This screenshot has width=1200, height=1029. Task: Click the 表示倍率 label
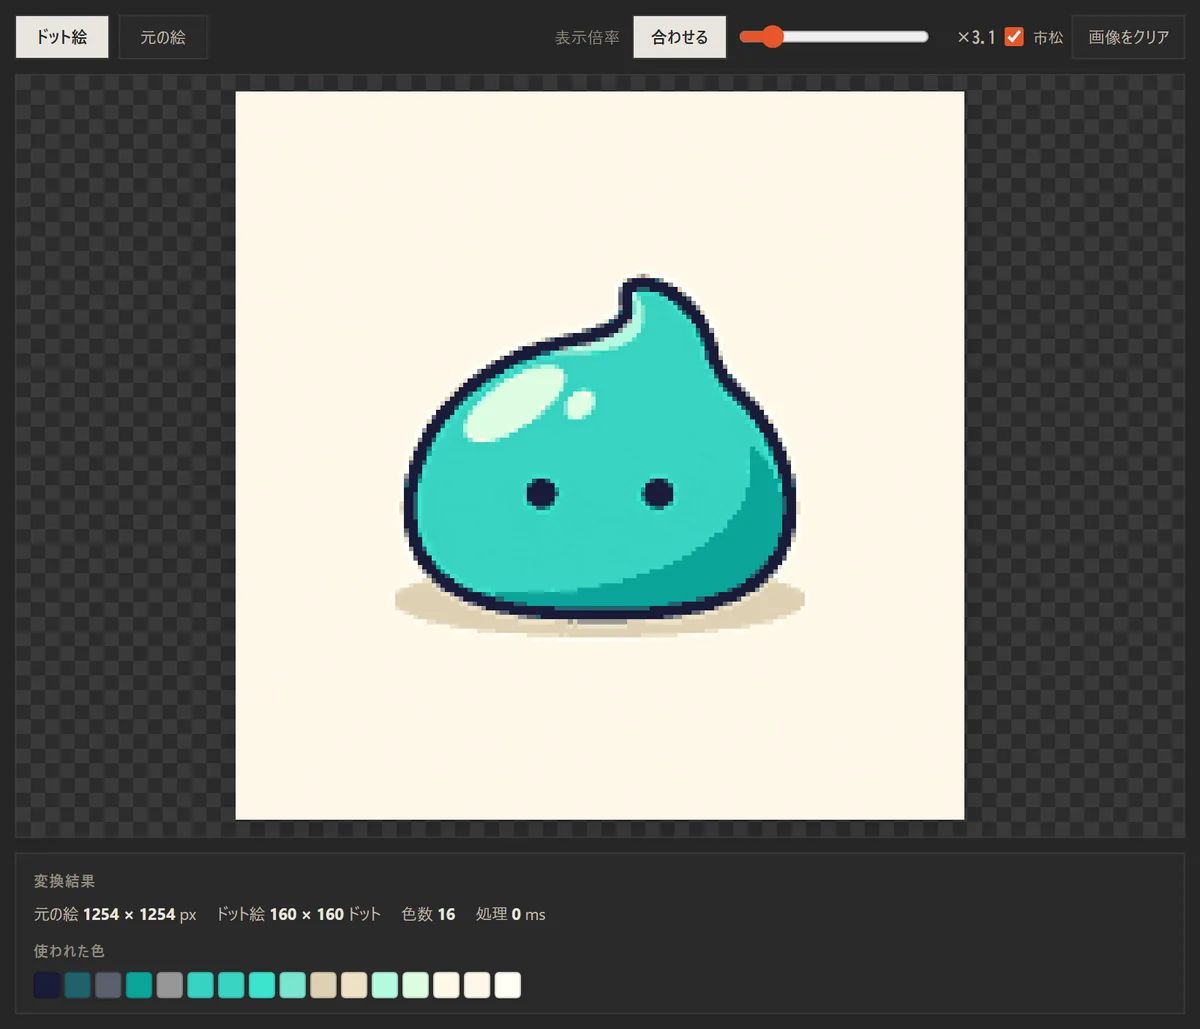tap(588, 37)
